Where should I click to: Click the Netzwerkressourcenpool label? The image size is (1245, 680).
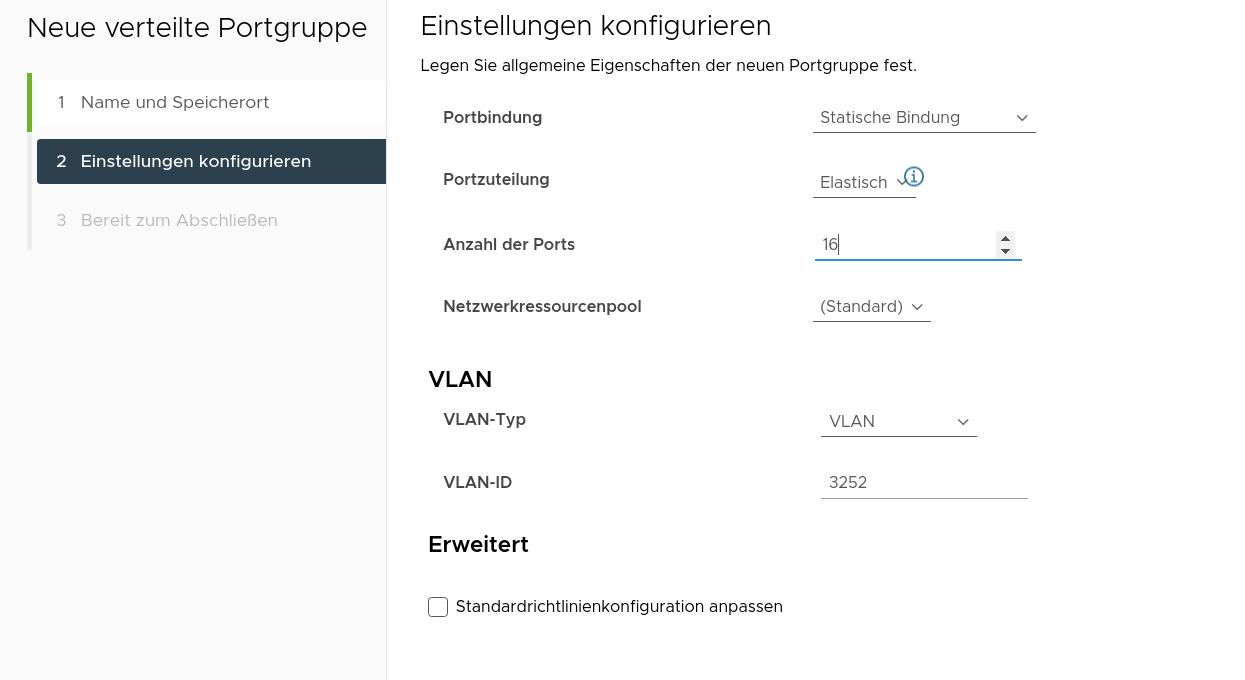point(542,307)
